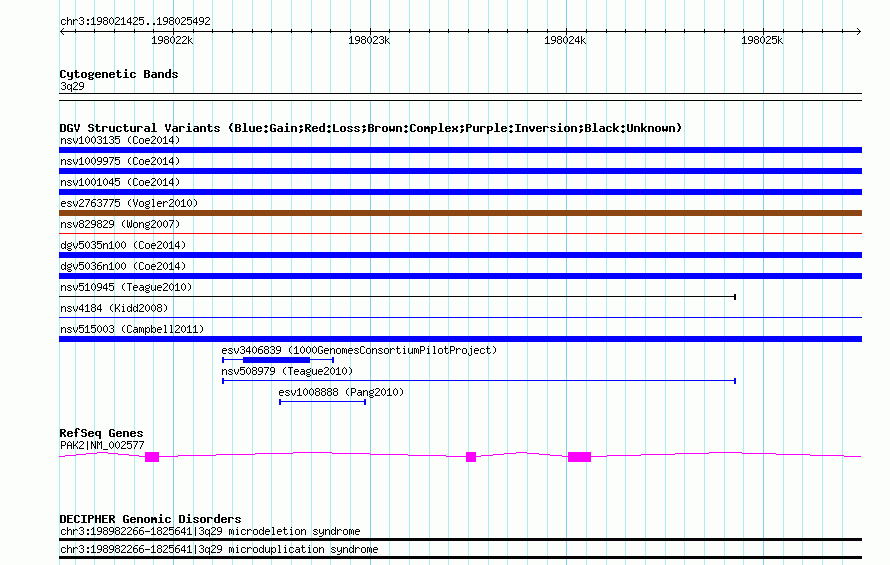Screen dimensions: 890x565
Task: Click the middle small magenta PAK2 exon
Action: point(471,457)
